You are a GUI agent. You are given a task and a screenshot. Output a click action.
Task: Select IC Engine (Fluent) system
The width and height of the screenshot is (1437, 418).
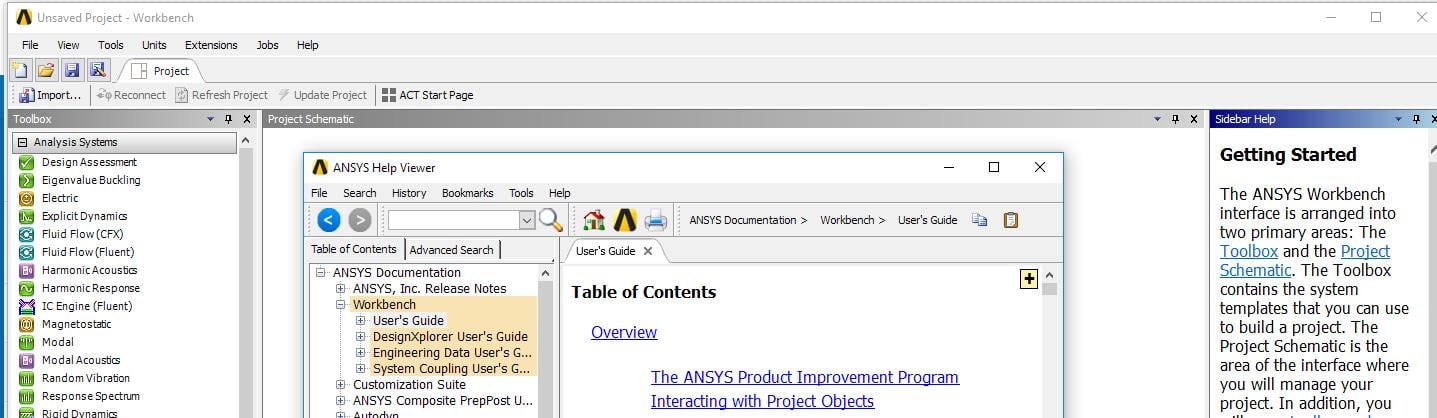(x=87, y=306)
